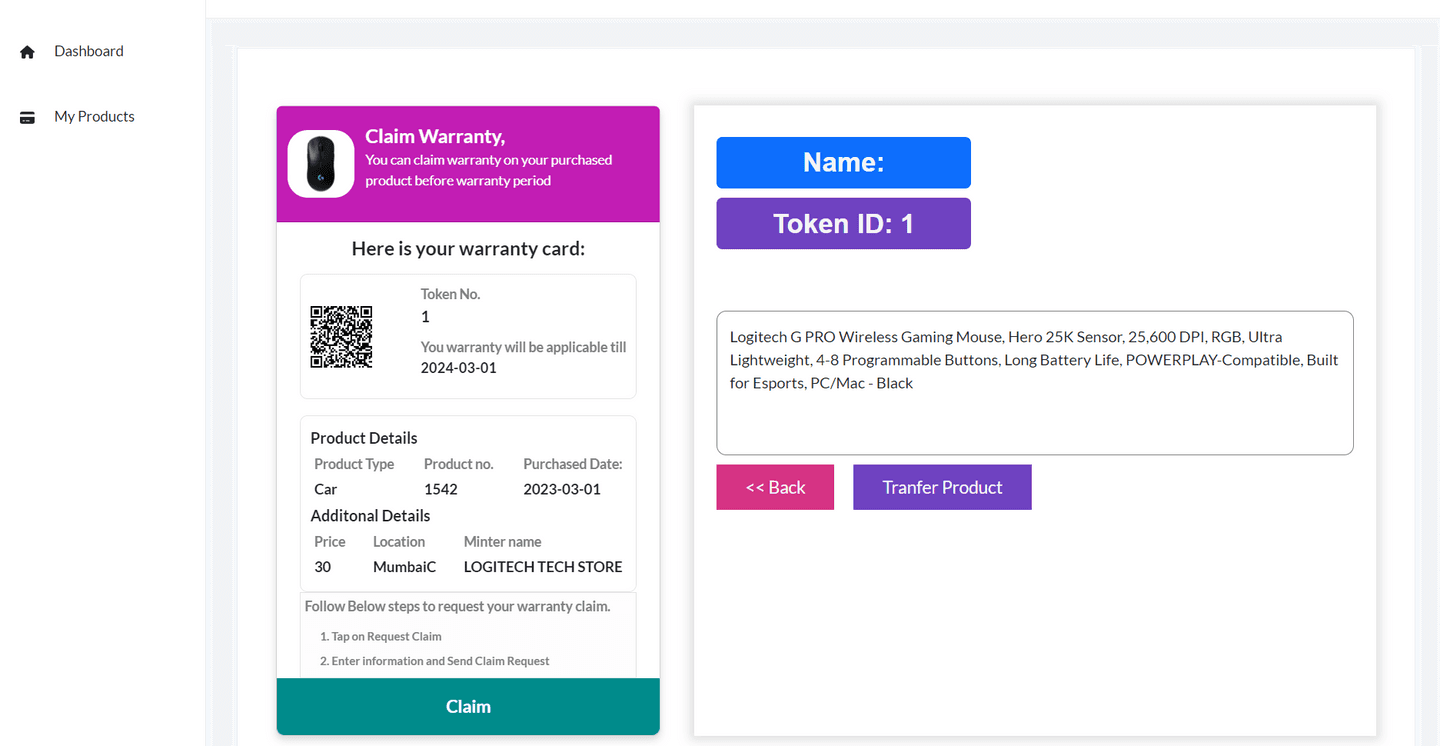Select the warranty date 2024-03-01

(x=459, y=368)
